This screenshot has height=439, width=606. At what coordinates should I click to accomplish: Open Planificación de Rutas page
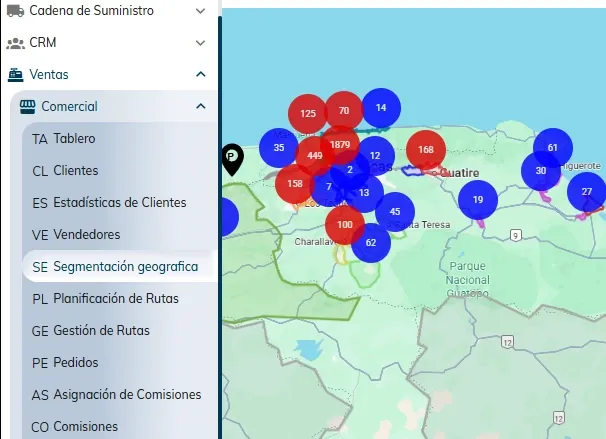coord(115,298)
